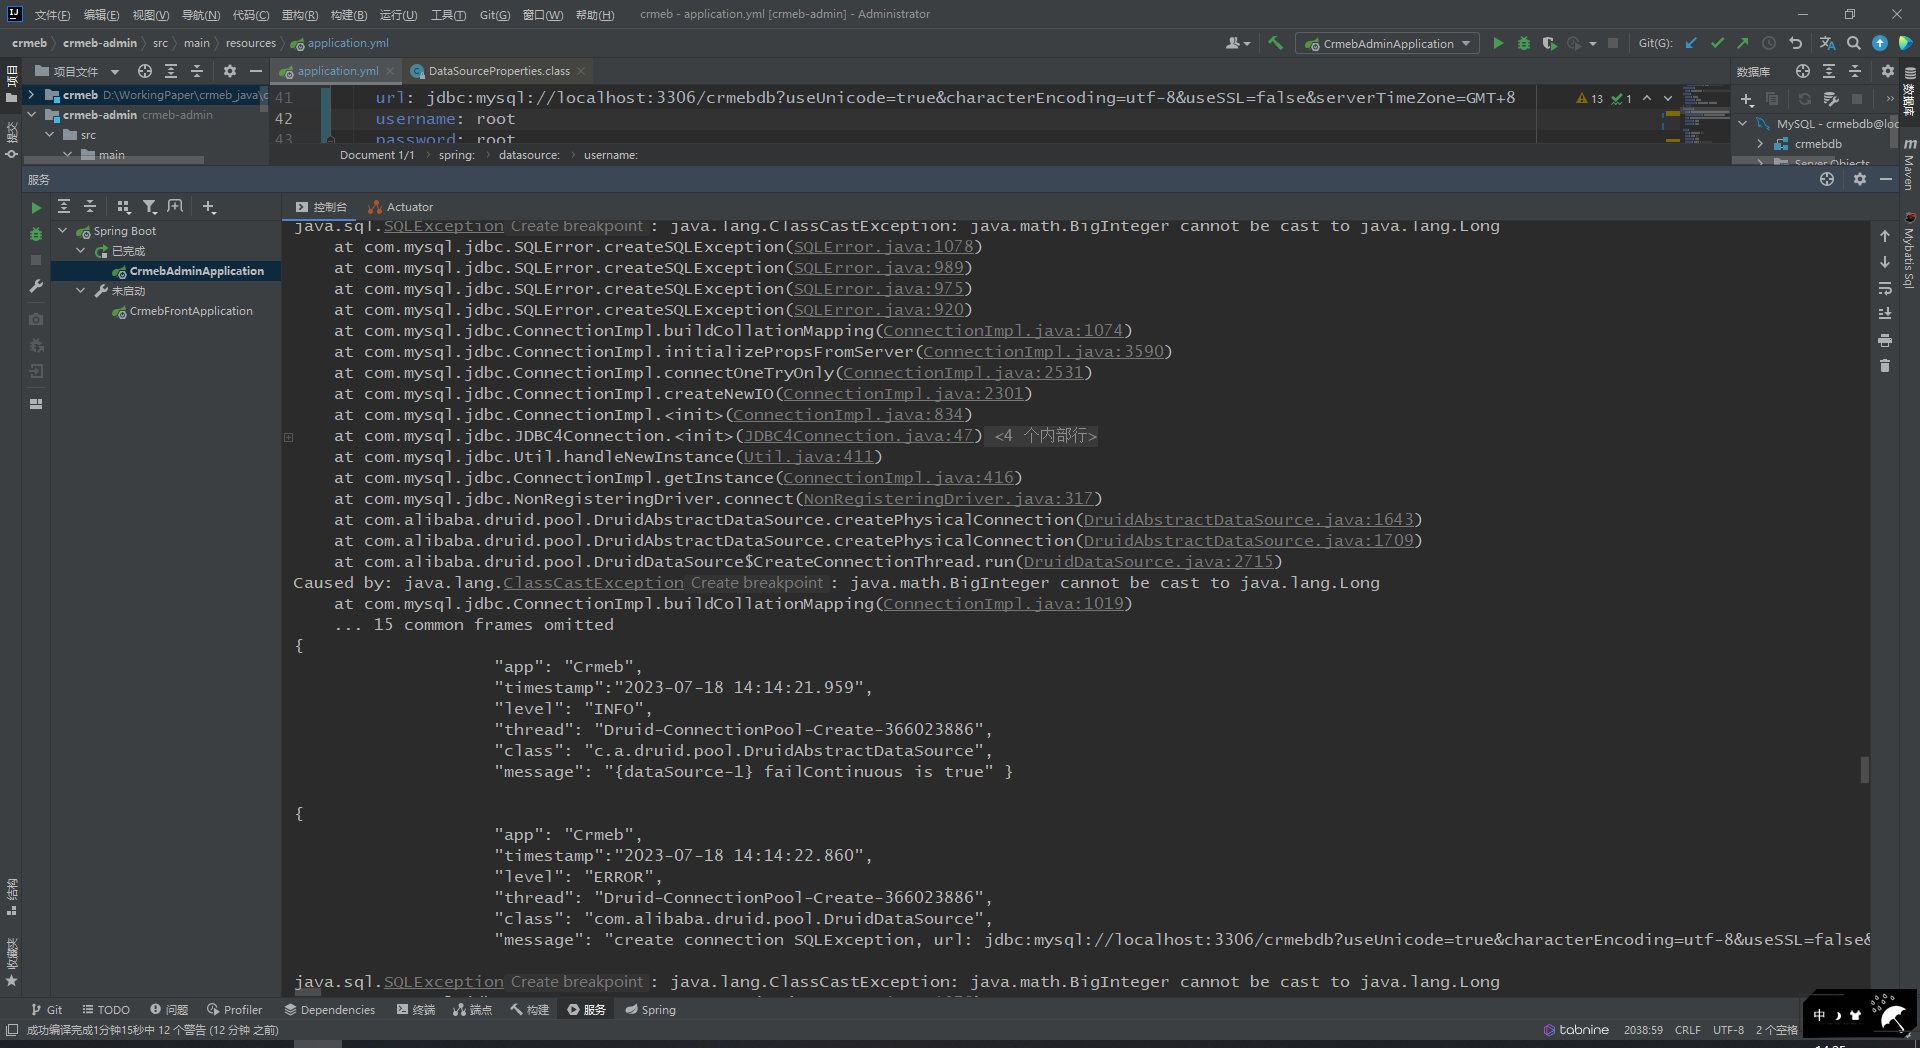Expand all nodes in the Services toolbar
This screenshot has width=1920, height=1048.
tap(64, 206)
